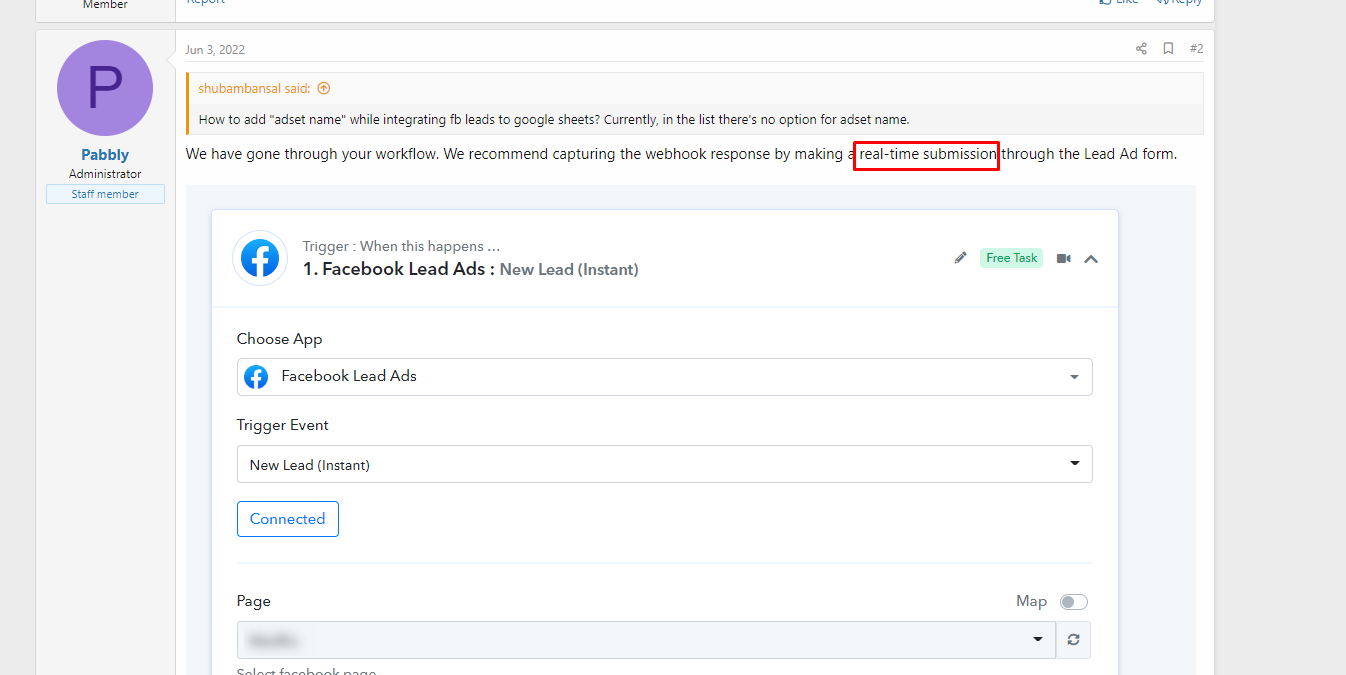Jump to quoted post via arrow icon
Screen dimensions: 1346x675
click(x=323, y=88)
